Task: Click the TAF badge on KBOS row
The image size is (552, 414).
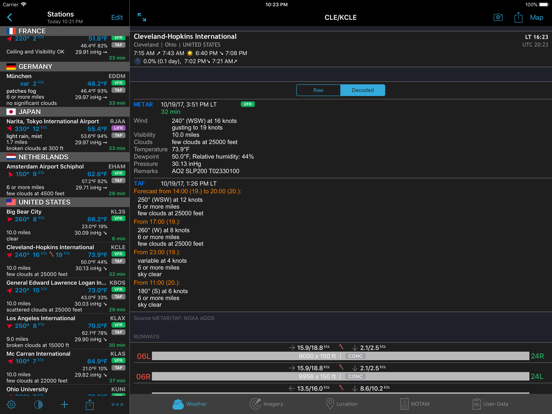Action: (118, 297)
